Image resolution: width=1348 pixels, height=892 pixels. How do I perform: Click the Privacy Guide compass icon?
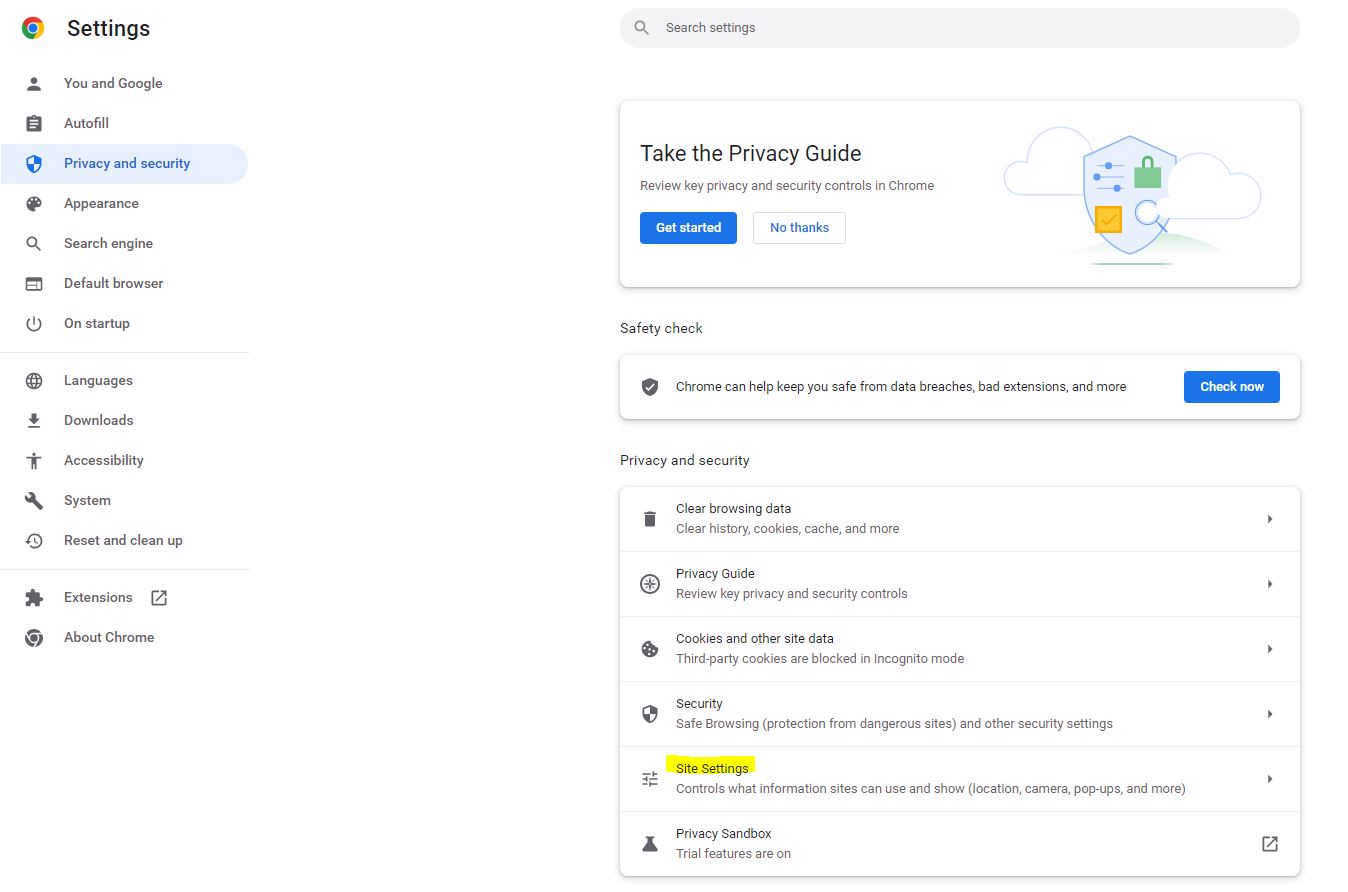(650, 584)
